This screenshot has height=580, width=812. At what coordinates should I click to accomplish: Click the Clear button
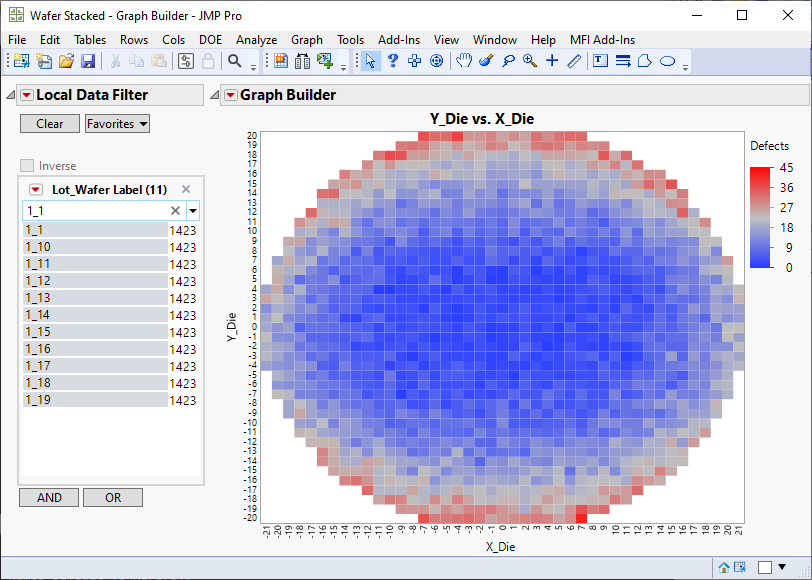[x=49, y=123]
